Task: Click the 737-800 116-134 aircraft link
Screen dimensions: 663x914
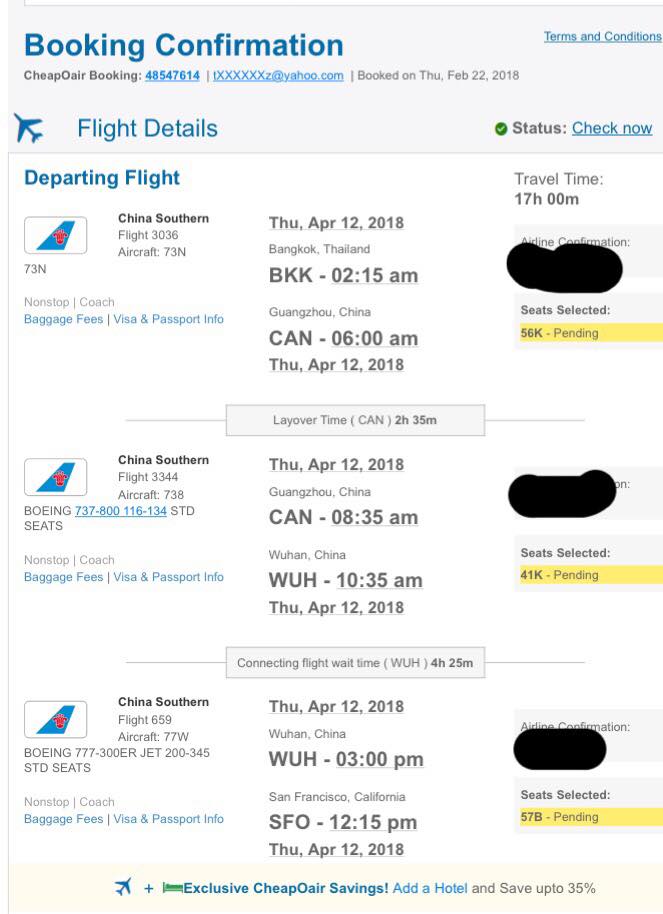Action: click(121, 511)
